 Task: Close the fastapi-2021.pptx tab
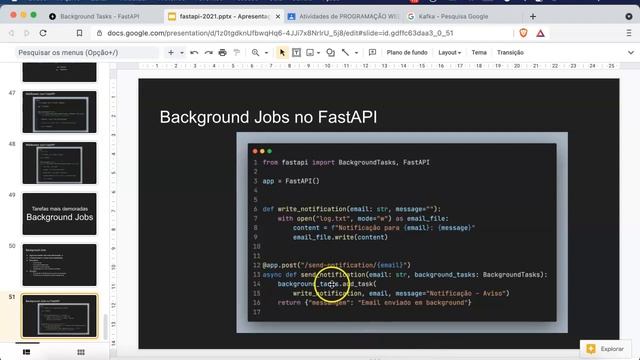point(278,16)
